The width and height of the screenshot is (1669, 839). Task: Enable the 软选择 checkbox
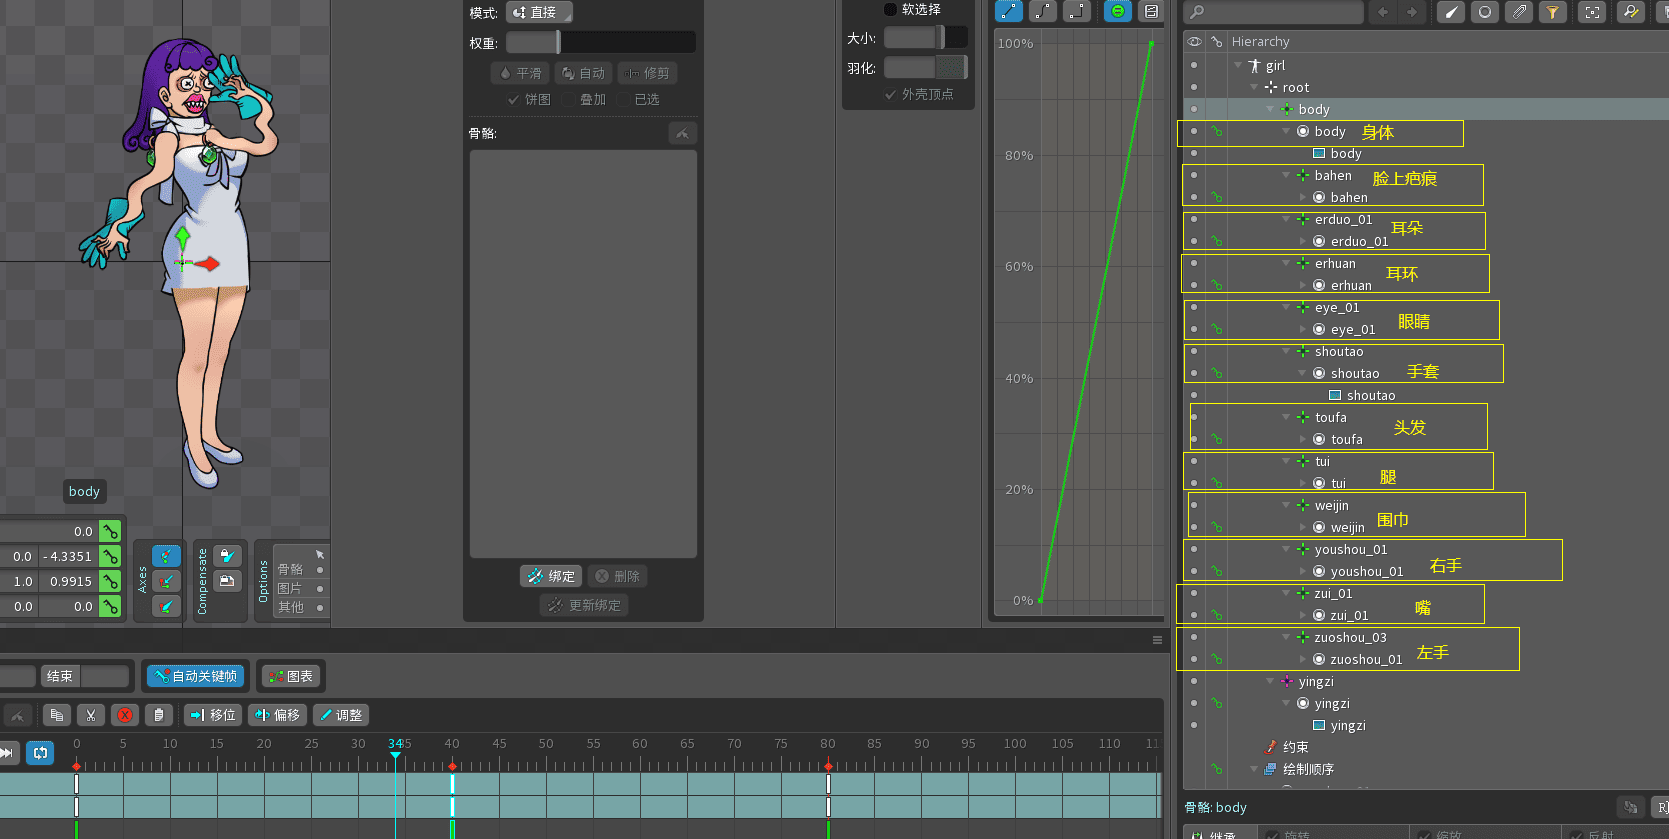click(x=890, y=10)
